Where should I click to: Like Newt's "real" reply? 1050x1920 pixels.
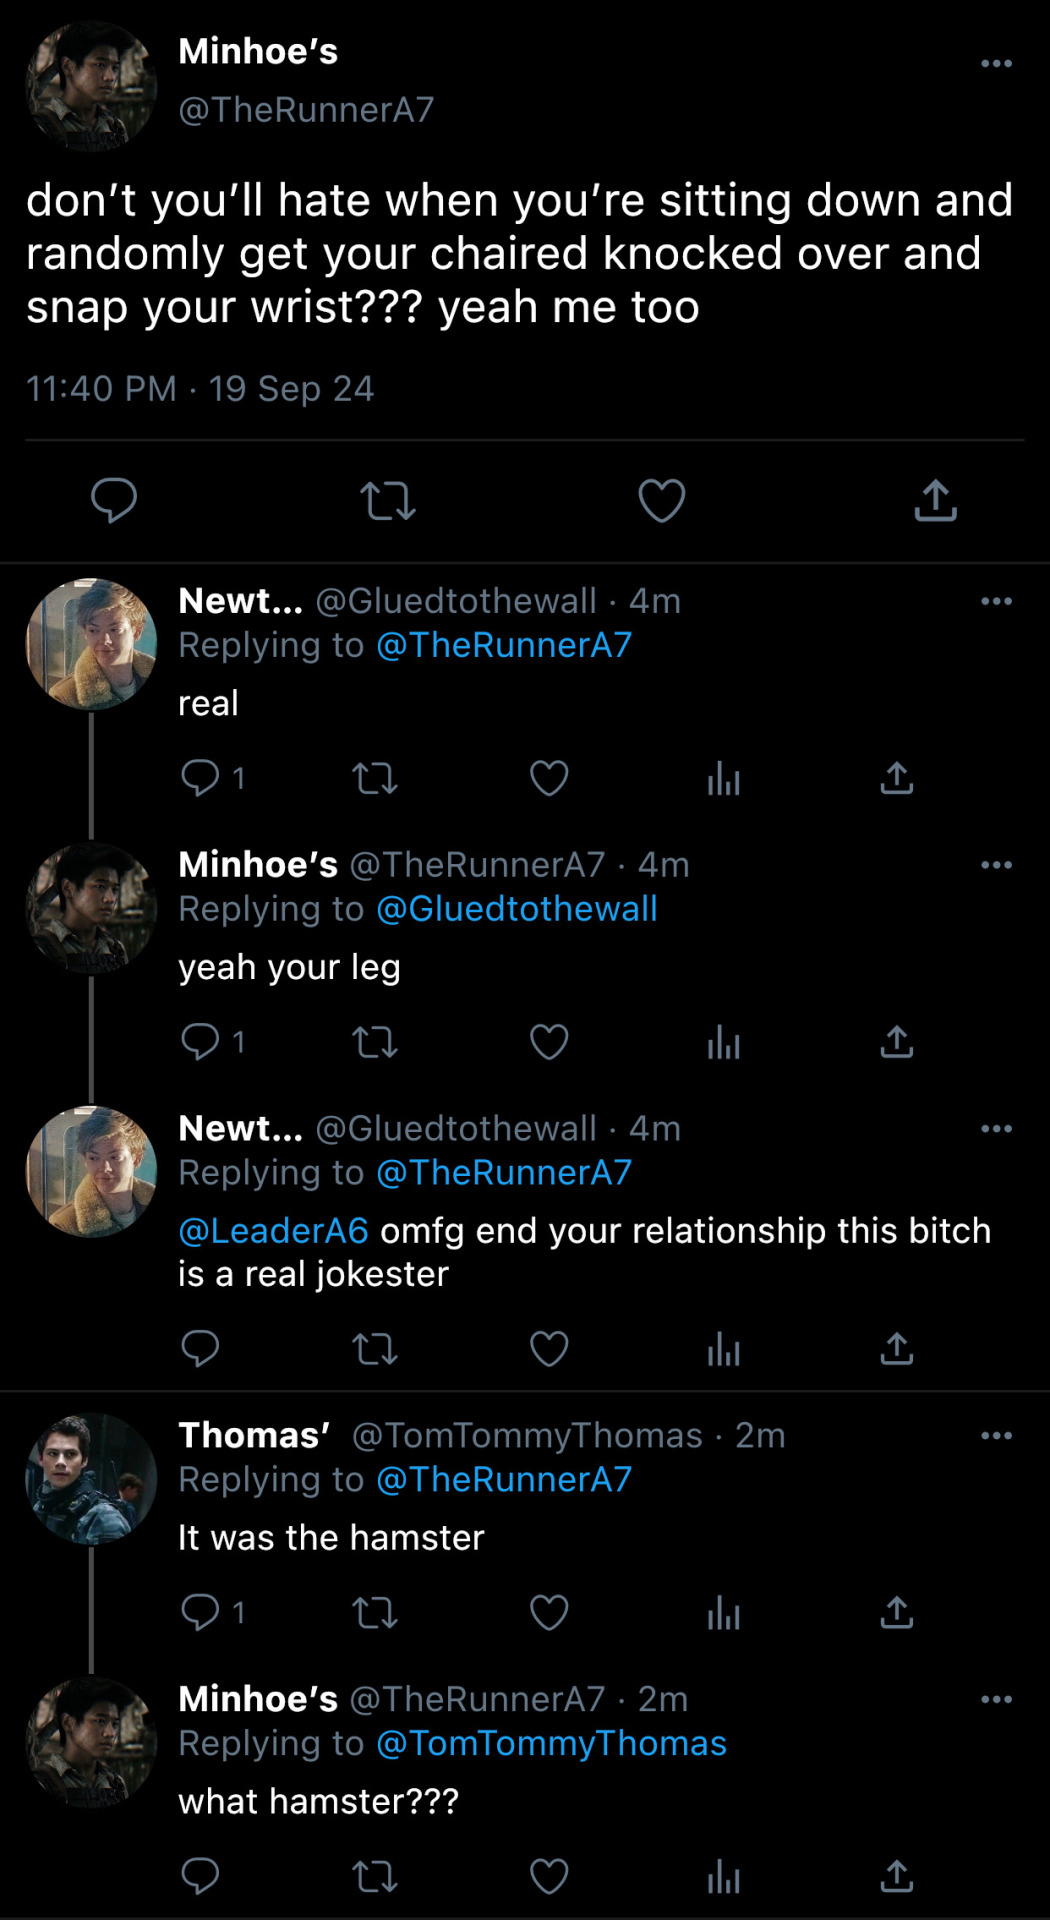click(x=549, y=778)
